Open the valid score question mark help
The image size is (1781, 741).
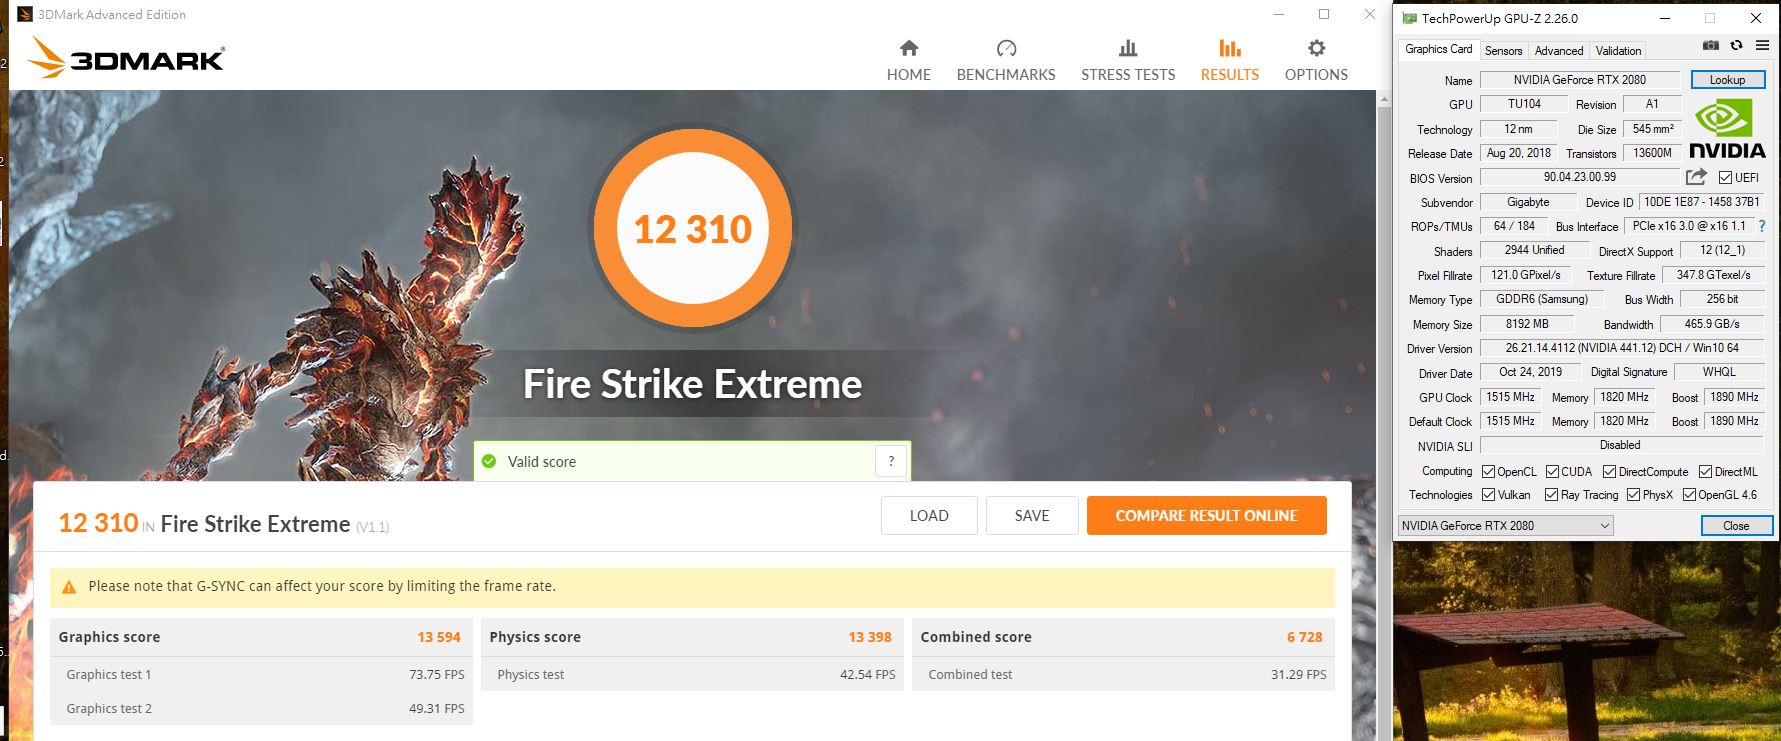(891, 461)
